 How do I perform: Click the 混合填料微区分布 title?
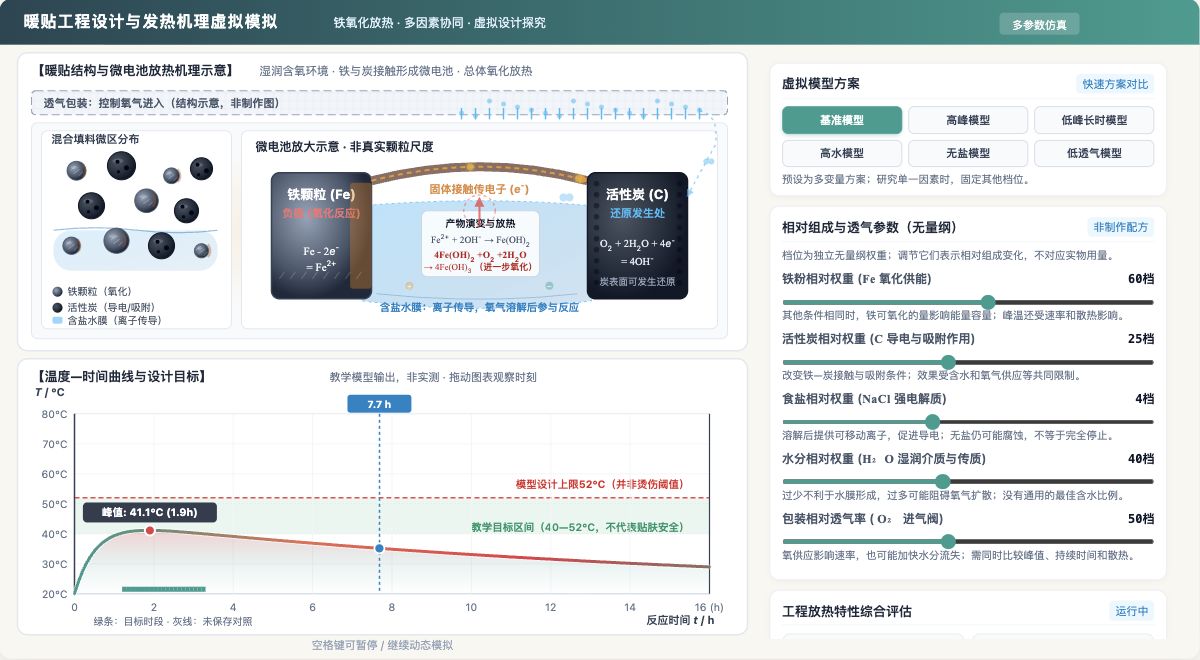click(96, 139)
